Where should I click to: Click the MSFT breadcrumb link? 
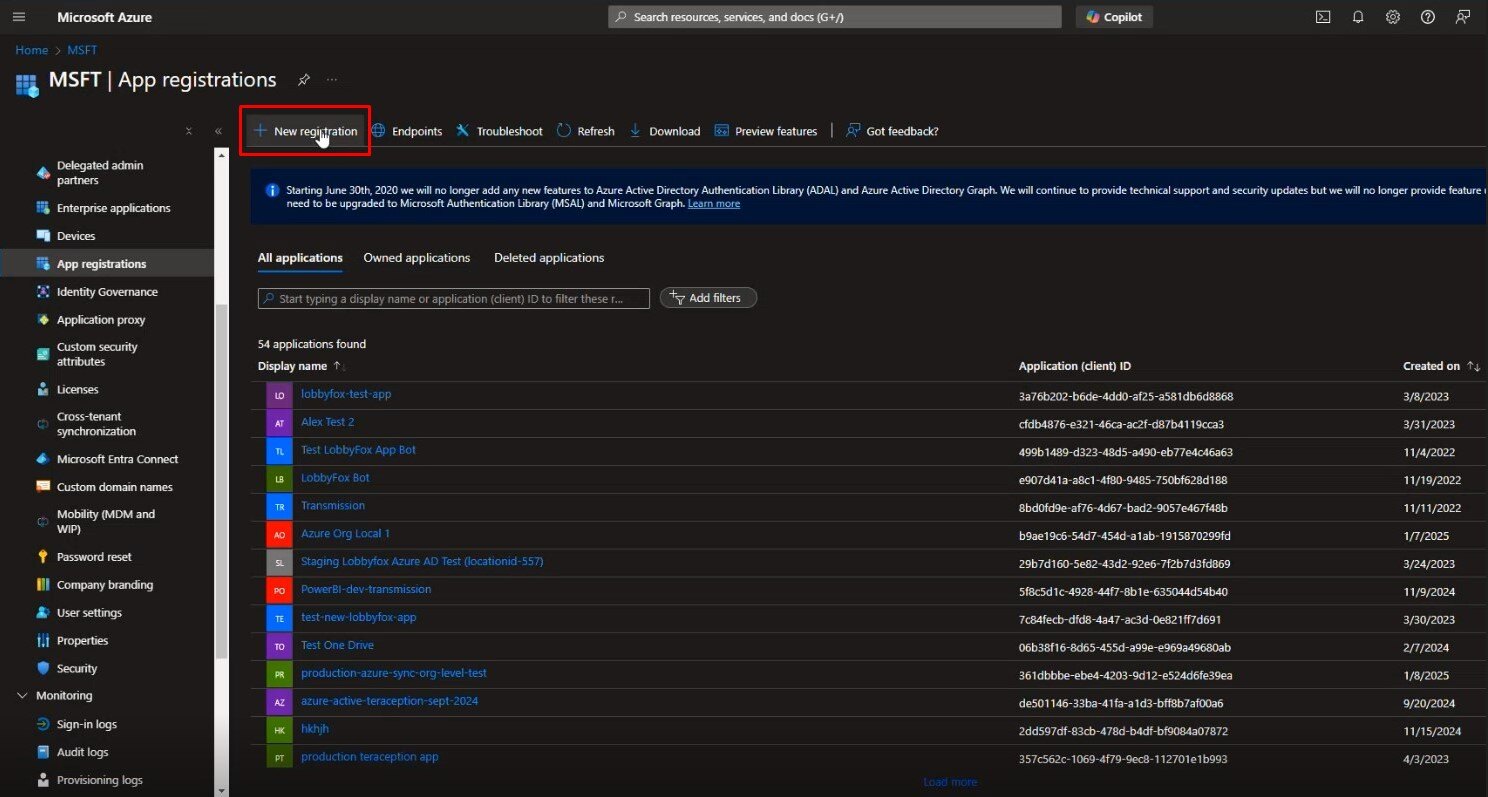pos(82,50)
